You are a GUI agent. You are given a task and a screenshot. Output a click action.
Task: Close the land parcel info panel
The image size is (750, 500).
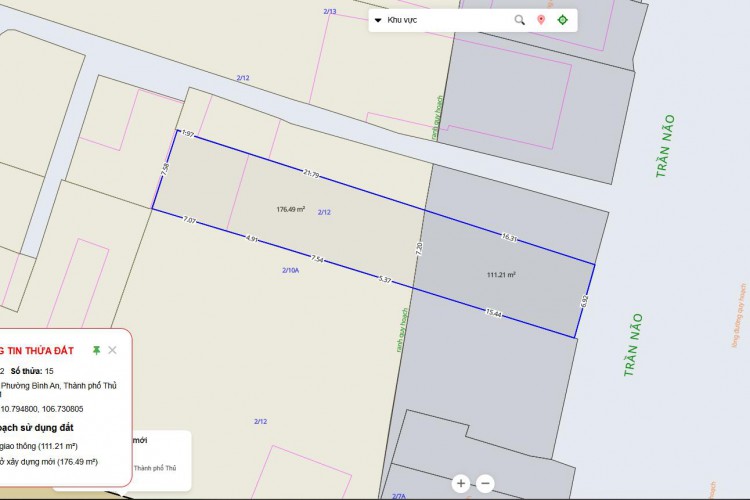[x=112, y=350]
